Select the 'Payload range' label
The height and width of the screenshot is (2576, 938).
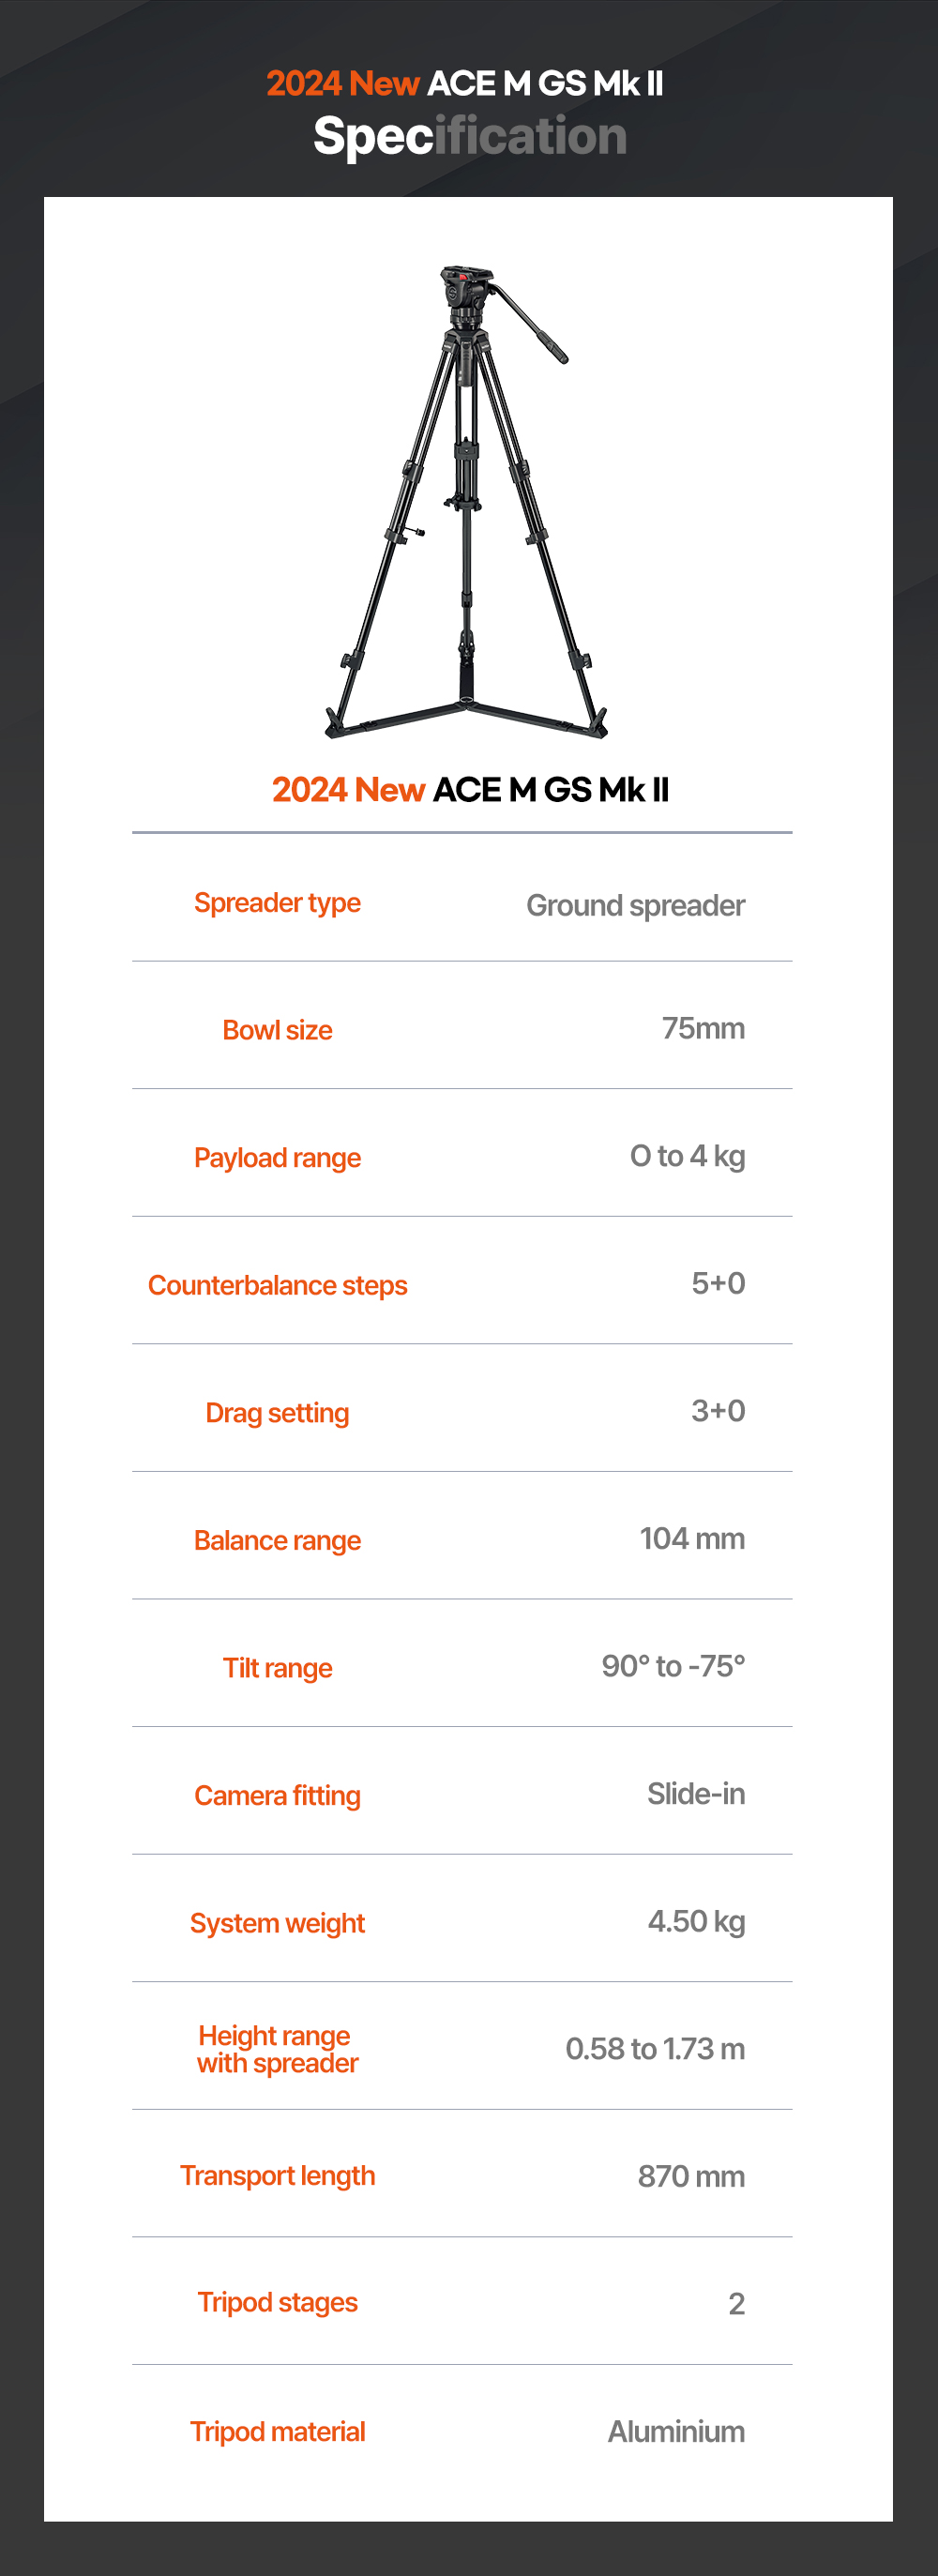(x=277, y=1158)
